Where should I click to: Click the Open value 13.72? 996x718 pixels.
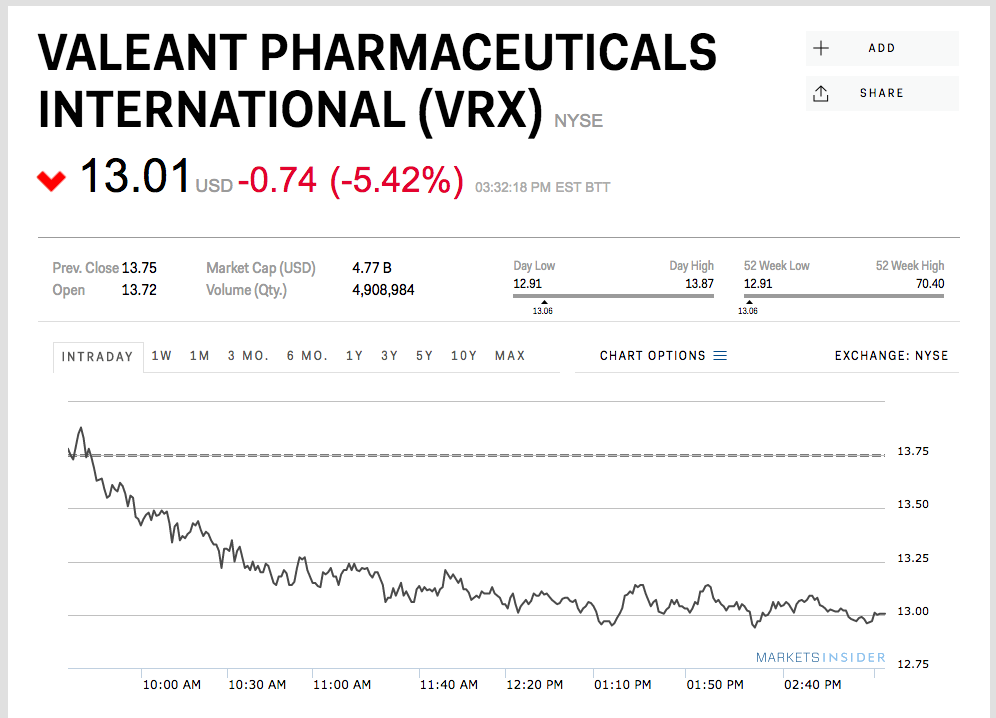[x=139, y=290]
